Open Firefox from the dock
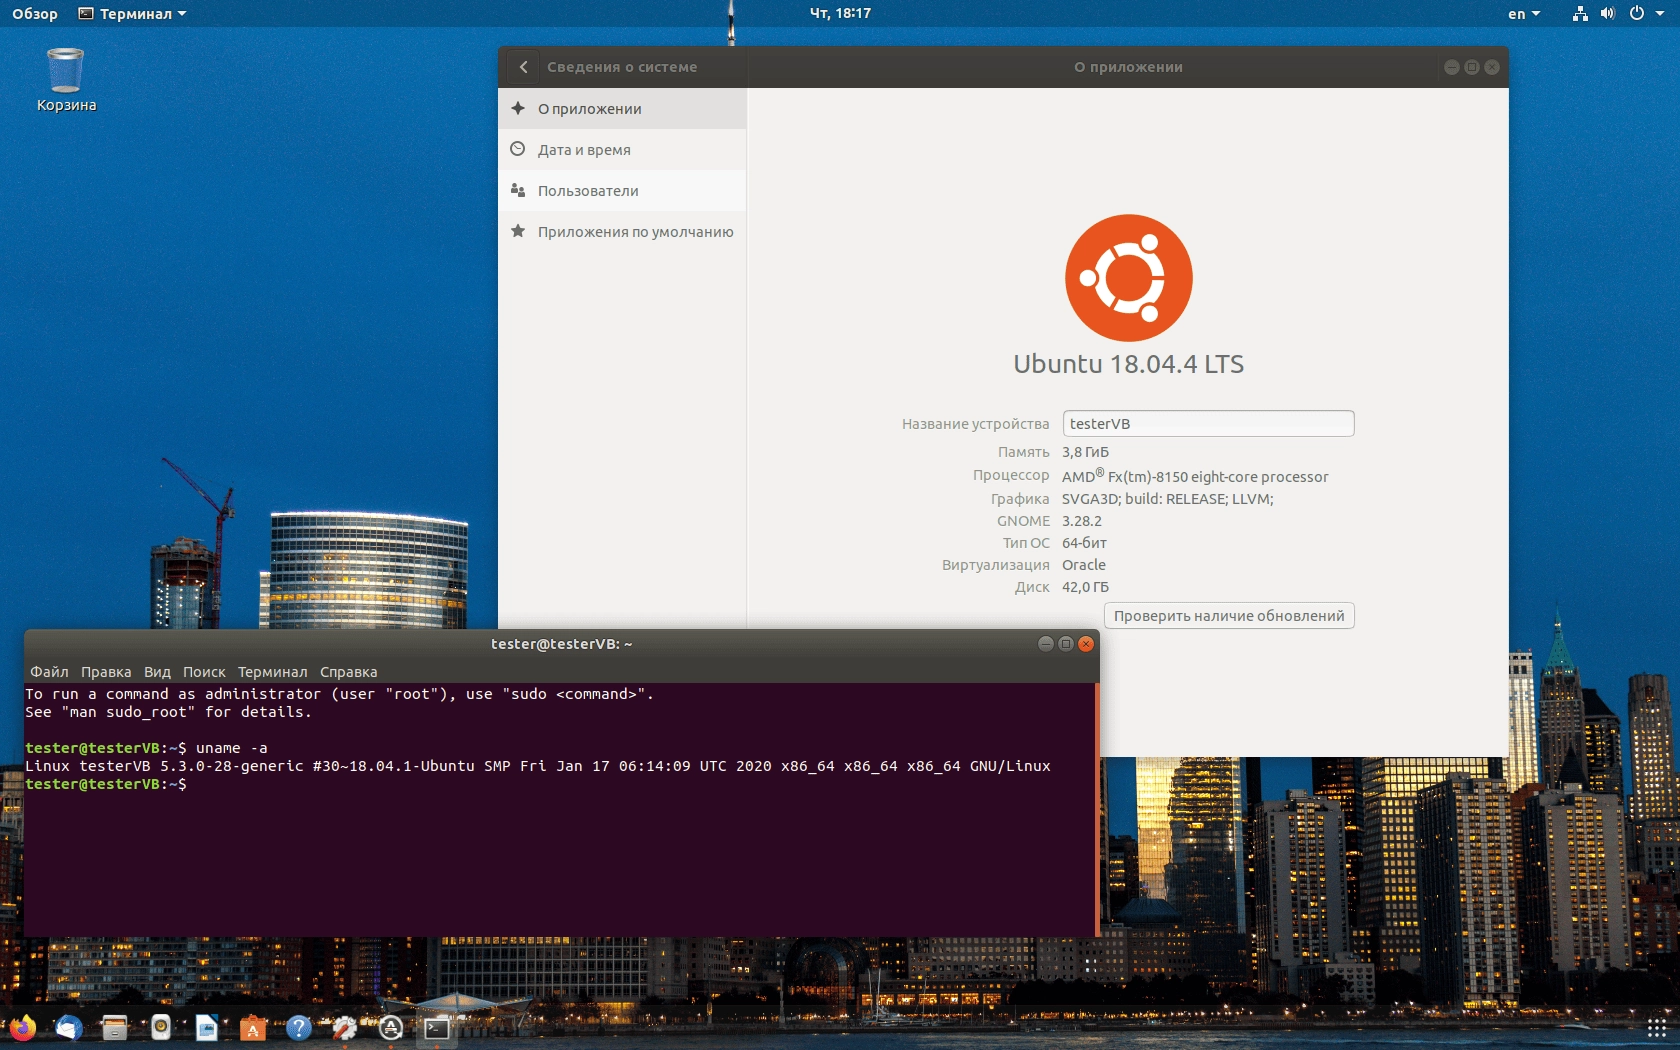This screenshot has height=1050, width=1680. point(22,1027)
